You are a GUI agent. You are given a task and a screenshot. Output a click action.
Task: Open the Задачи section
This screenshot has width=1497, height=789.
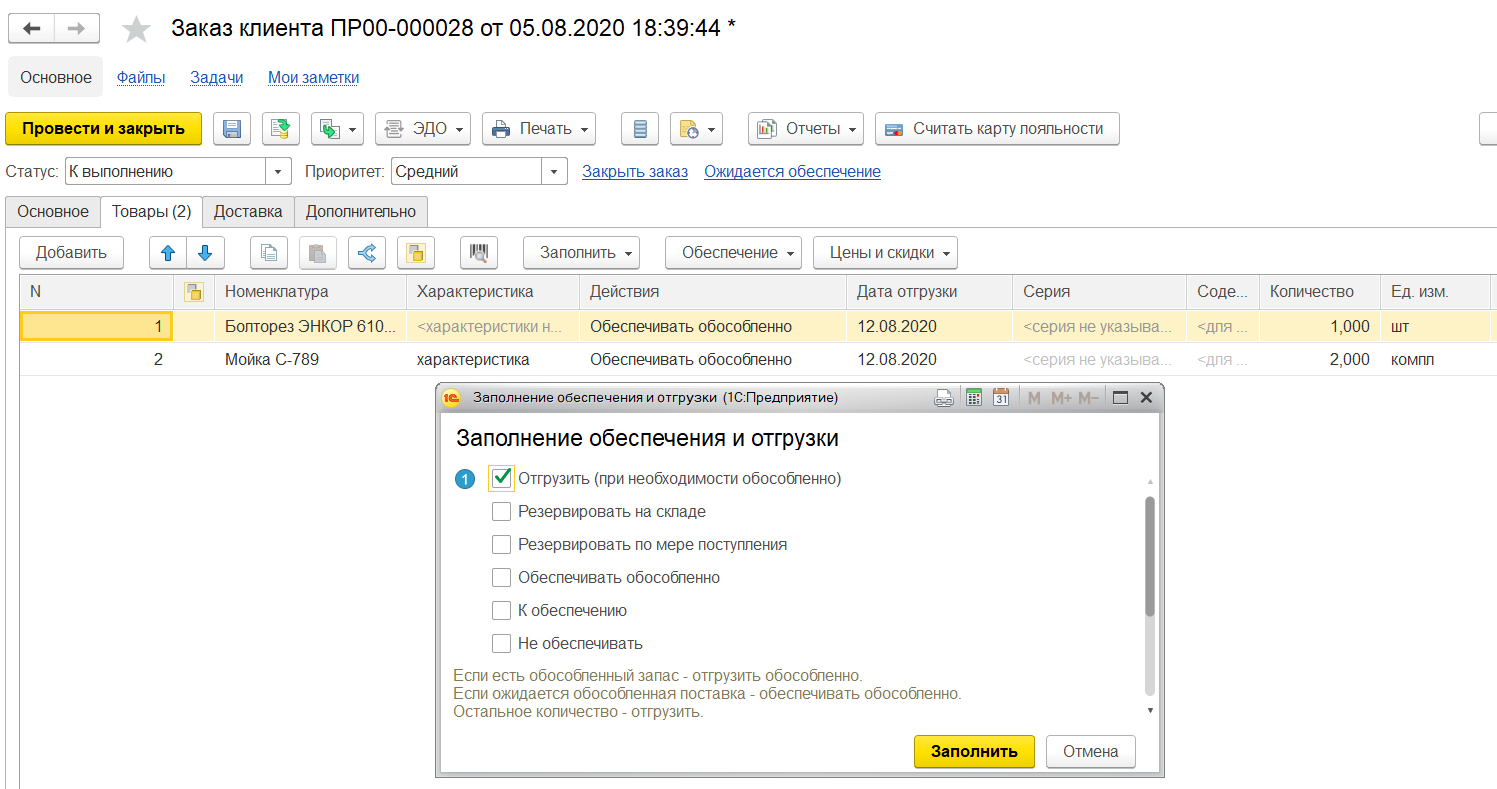(x=217, y=77)
